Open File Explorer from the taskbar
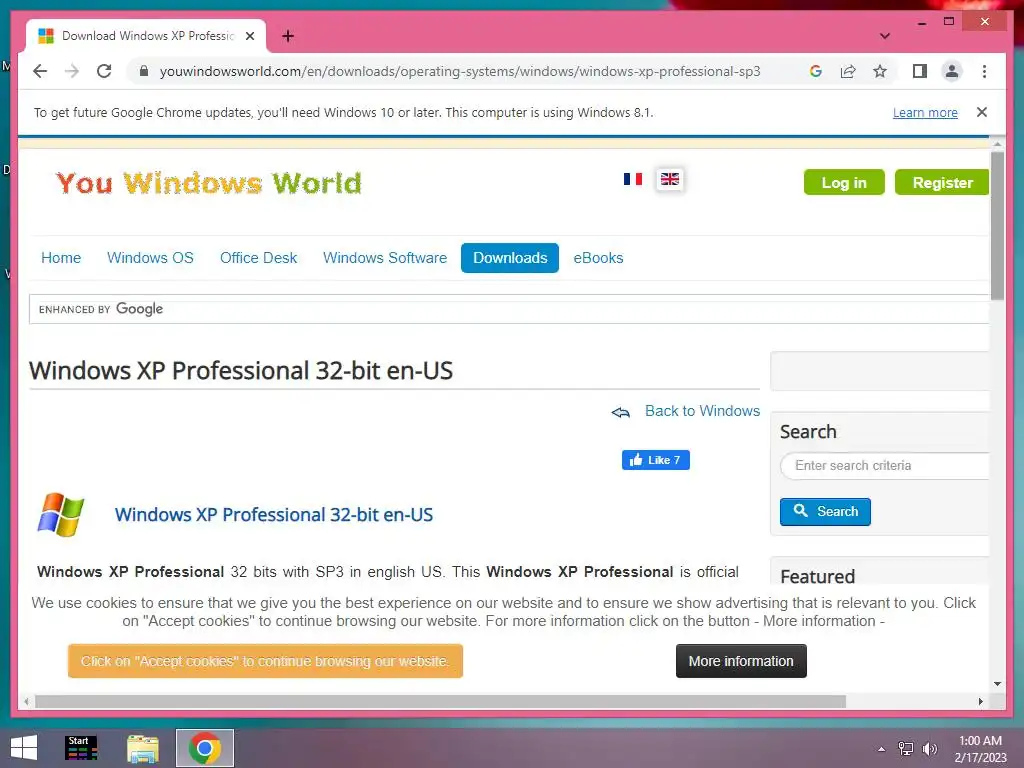The image size is (1024, 768). click(143, 748)
